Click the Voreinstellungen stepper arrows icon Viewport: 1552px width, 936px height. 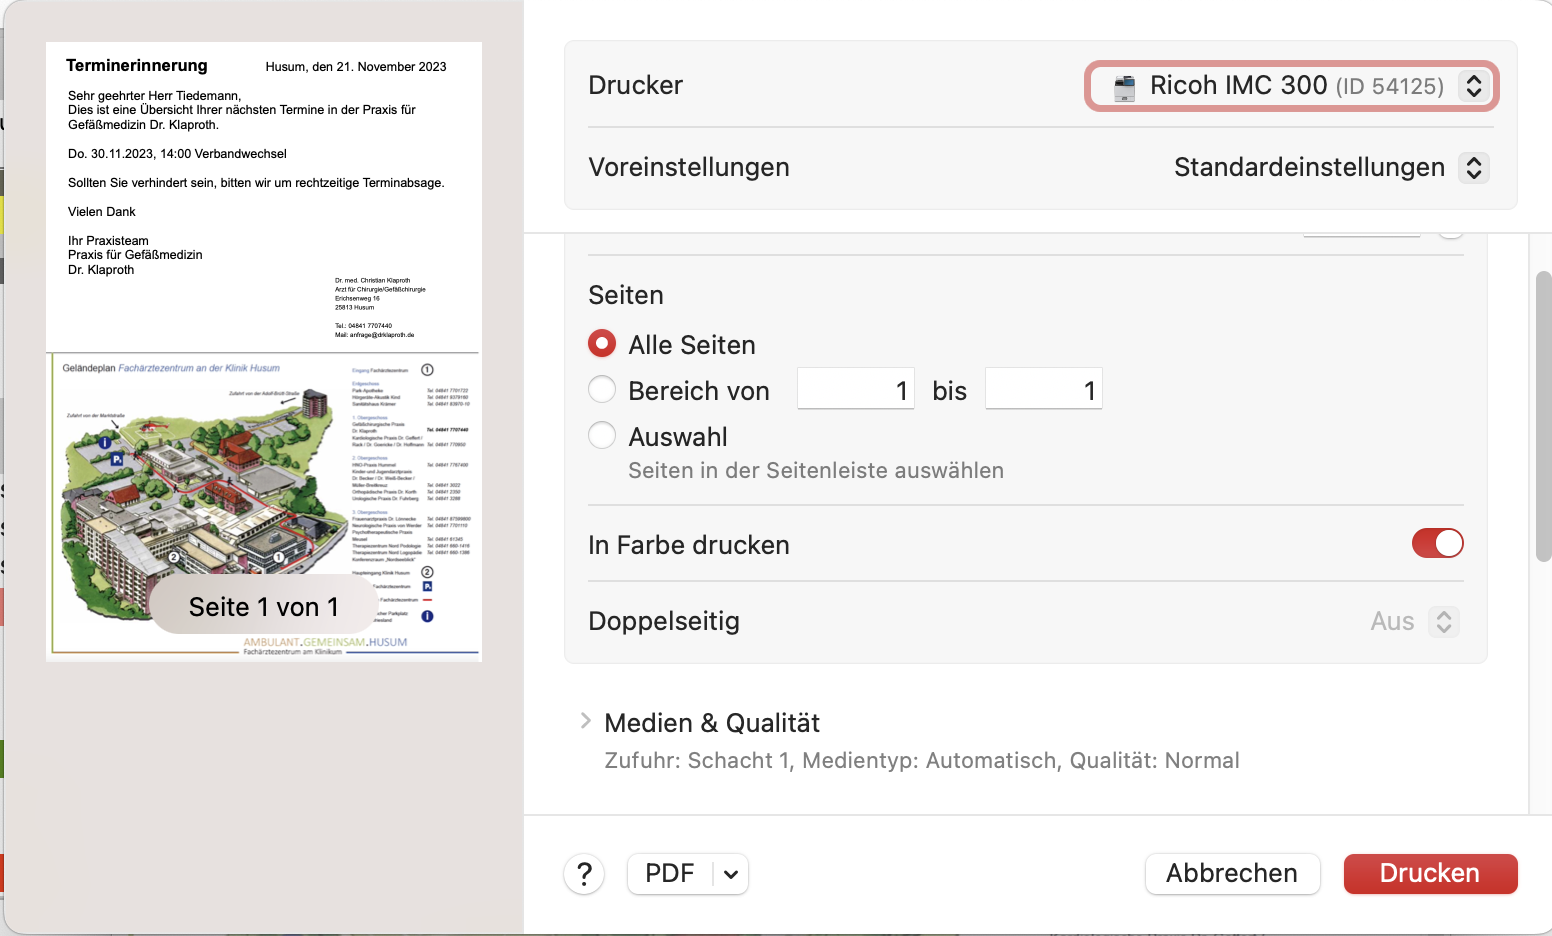1474,167
